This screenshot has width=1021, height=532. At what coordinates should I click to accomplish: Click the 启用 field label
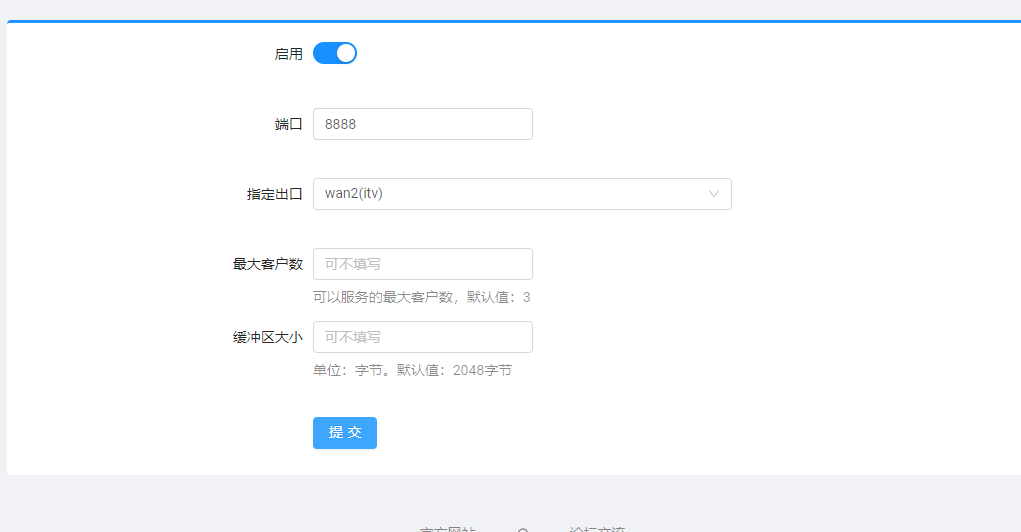click(288, 54)
